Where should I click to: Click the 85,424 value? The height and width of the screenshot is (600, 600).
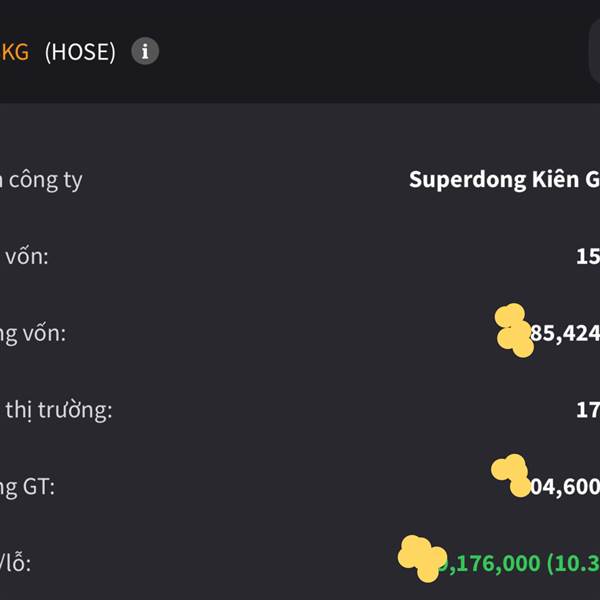pos(565,333)
